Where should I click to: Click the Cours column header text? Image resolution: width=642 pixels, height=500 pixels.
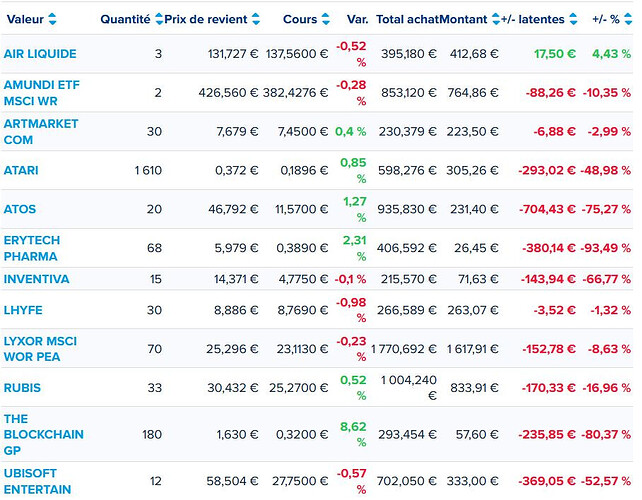300,19
